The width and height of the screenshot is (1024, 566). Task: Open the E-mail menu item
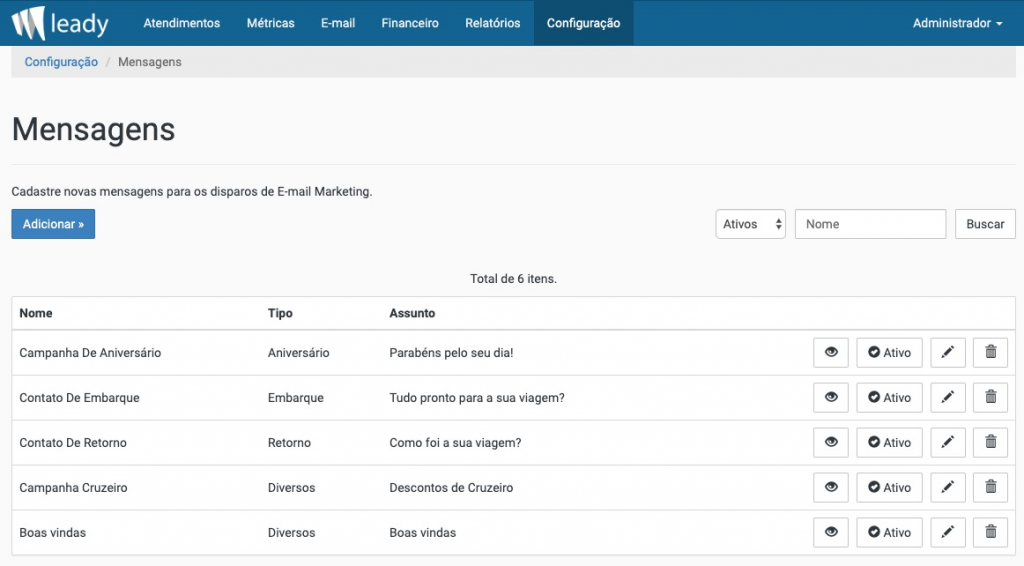click(338, 23)
